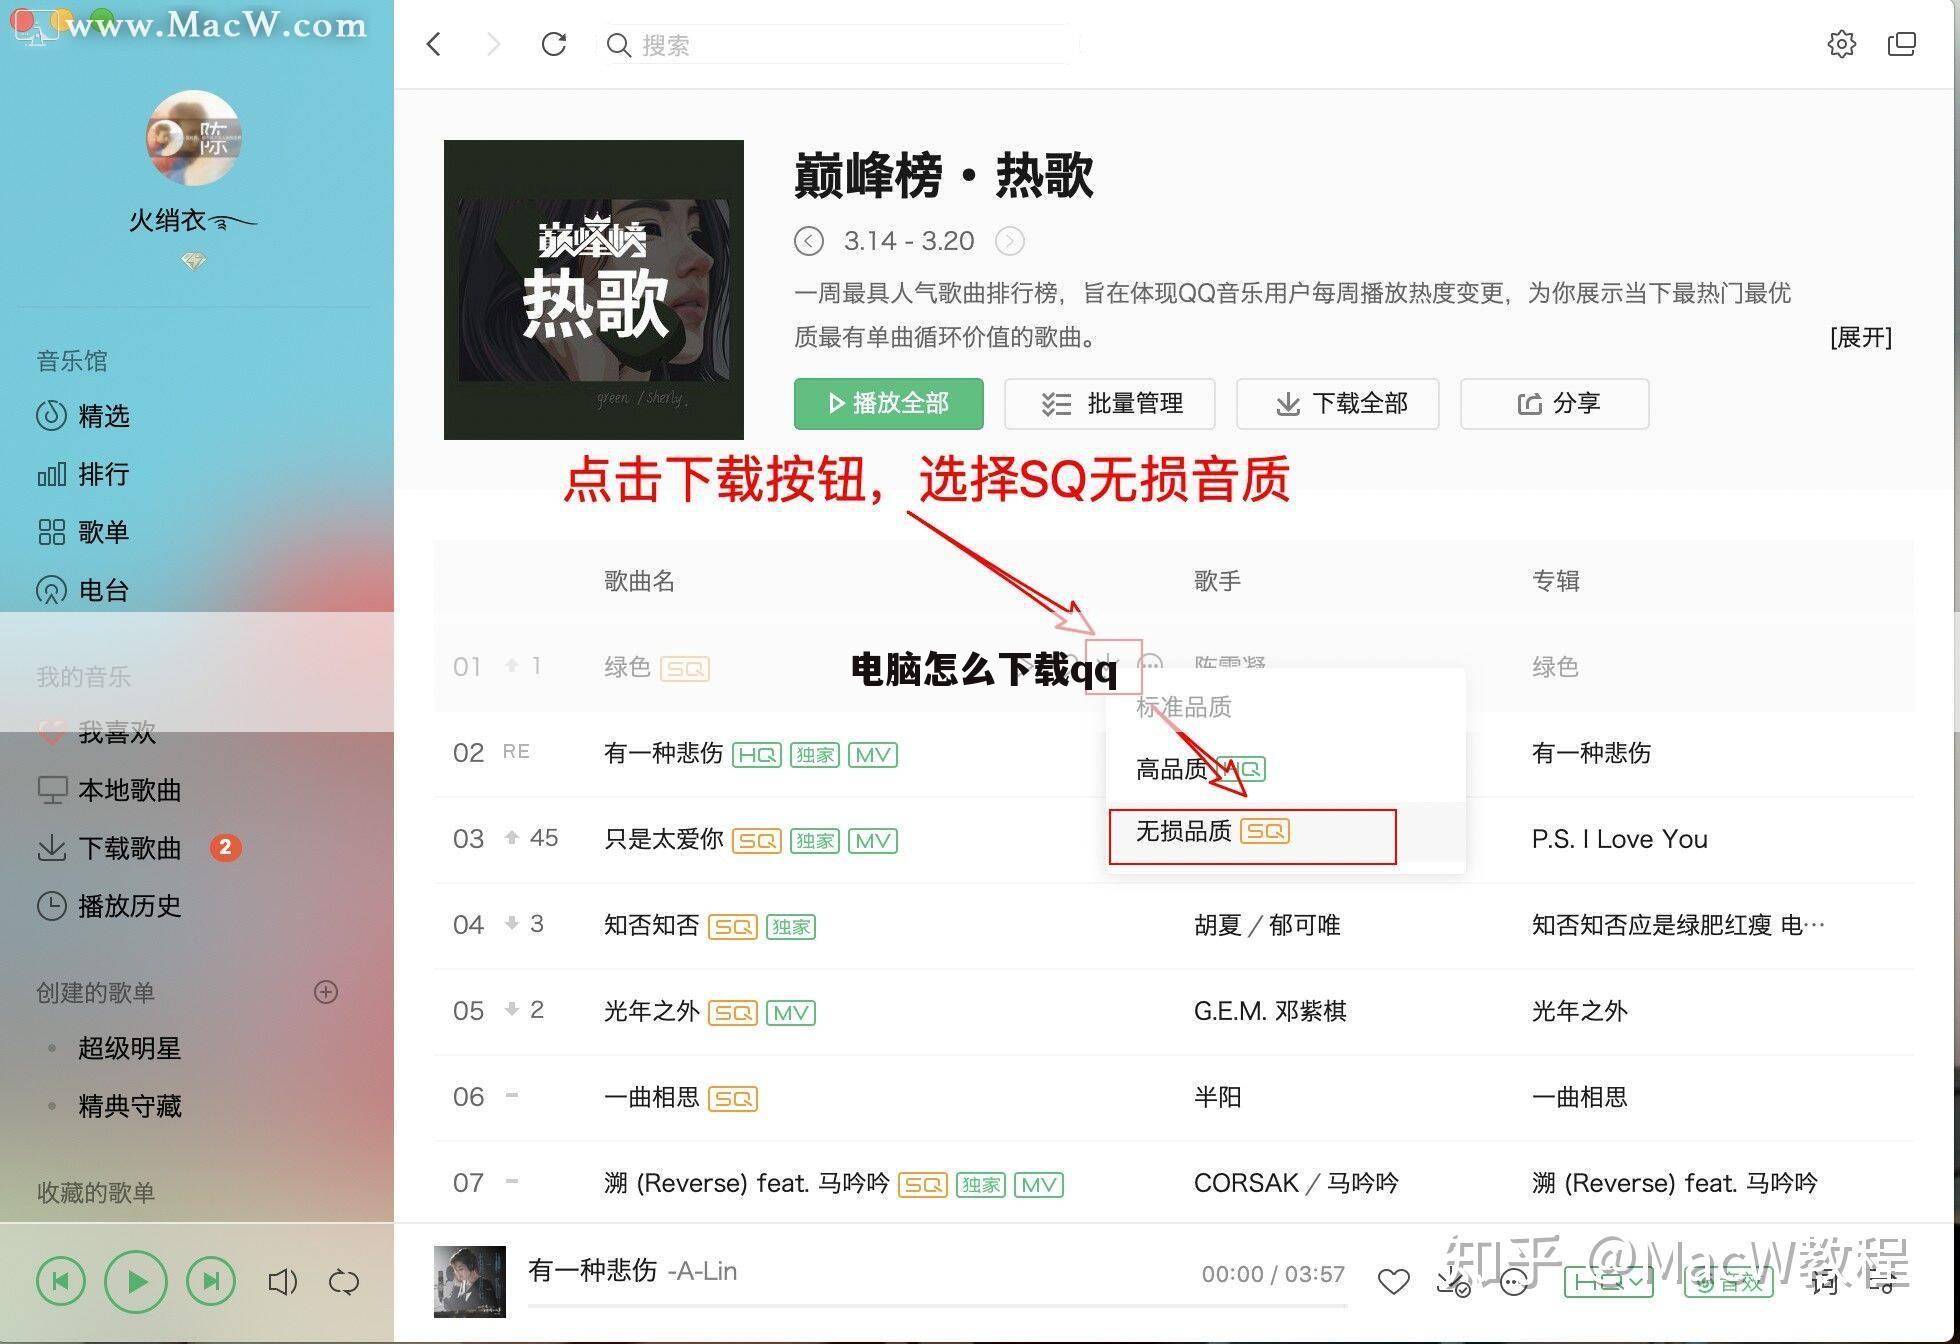Click artist CORSAK / 马吟吟
The height and width of the screenshot is (1344, 1960).
tap(1296, 1183)
